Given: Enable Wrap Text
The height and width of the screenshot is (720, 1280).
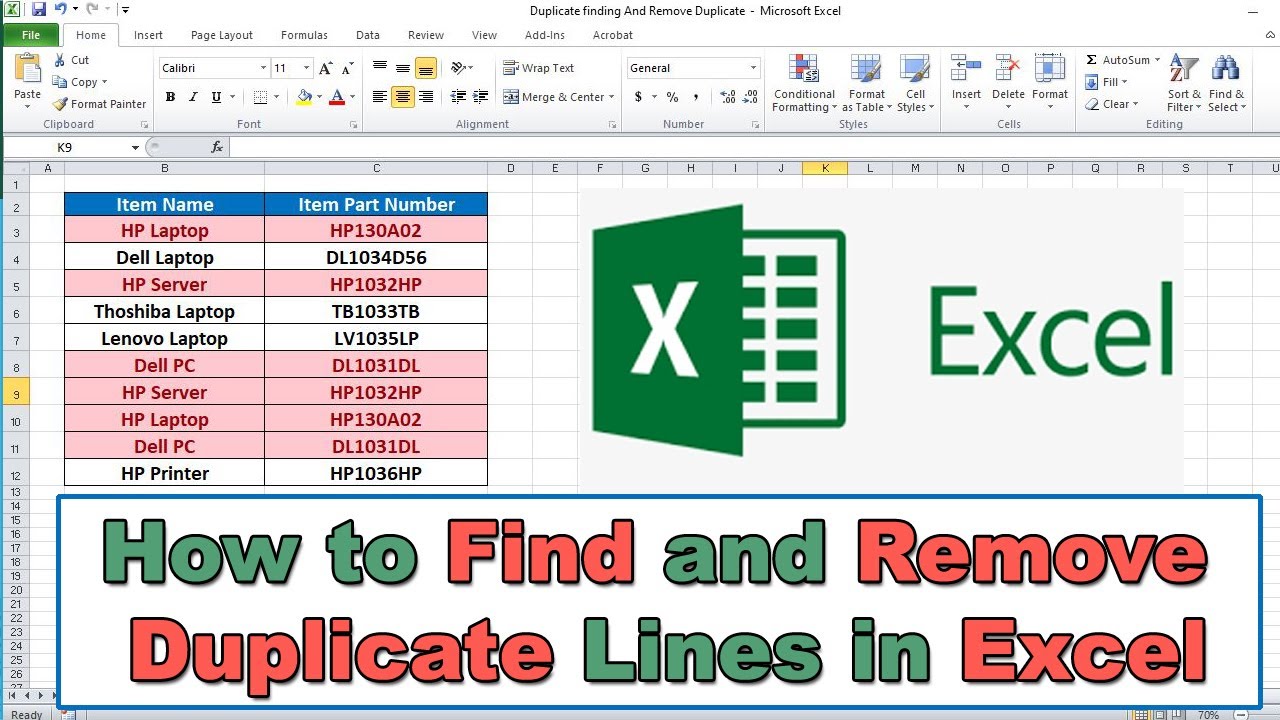Looking at the screenshot, I should point(538,68).
